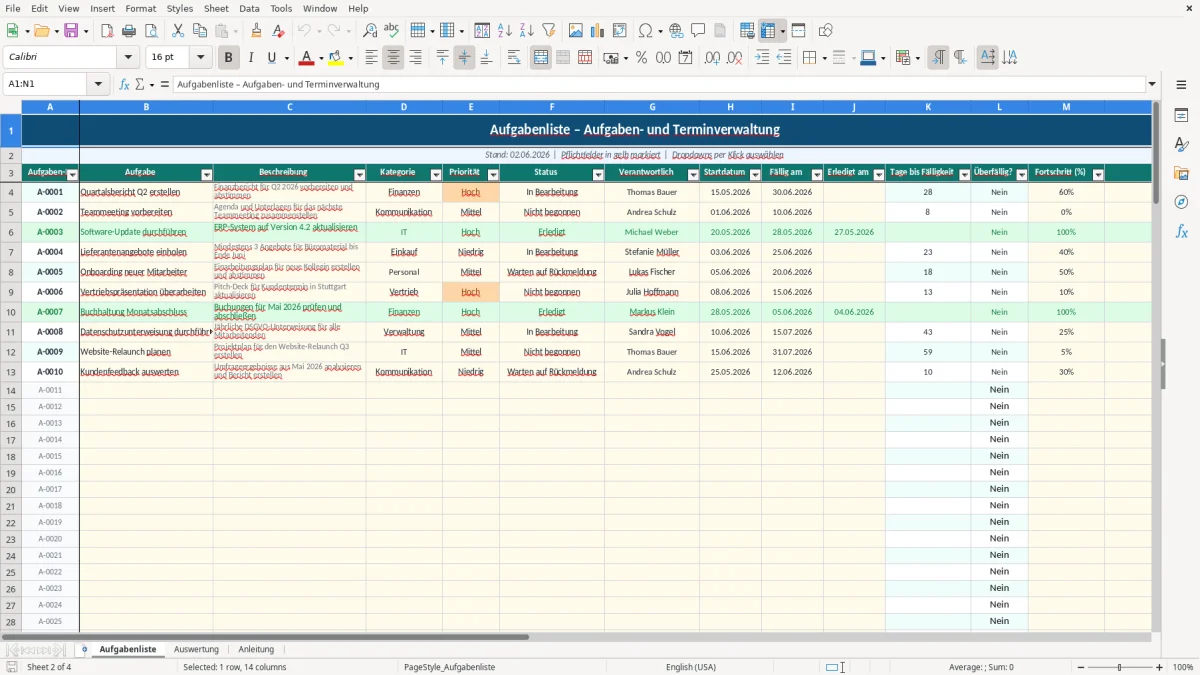Insert a chart
This screenshot has height=675, width=1200.
(598, 31)
